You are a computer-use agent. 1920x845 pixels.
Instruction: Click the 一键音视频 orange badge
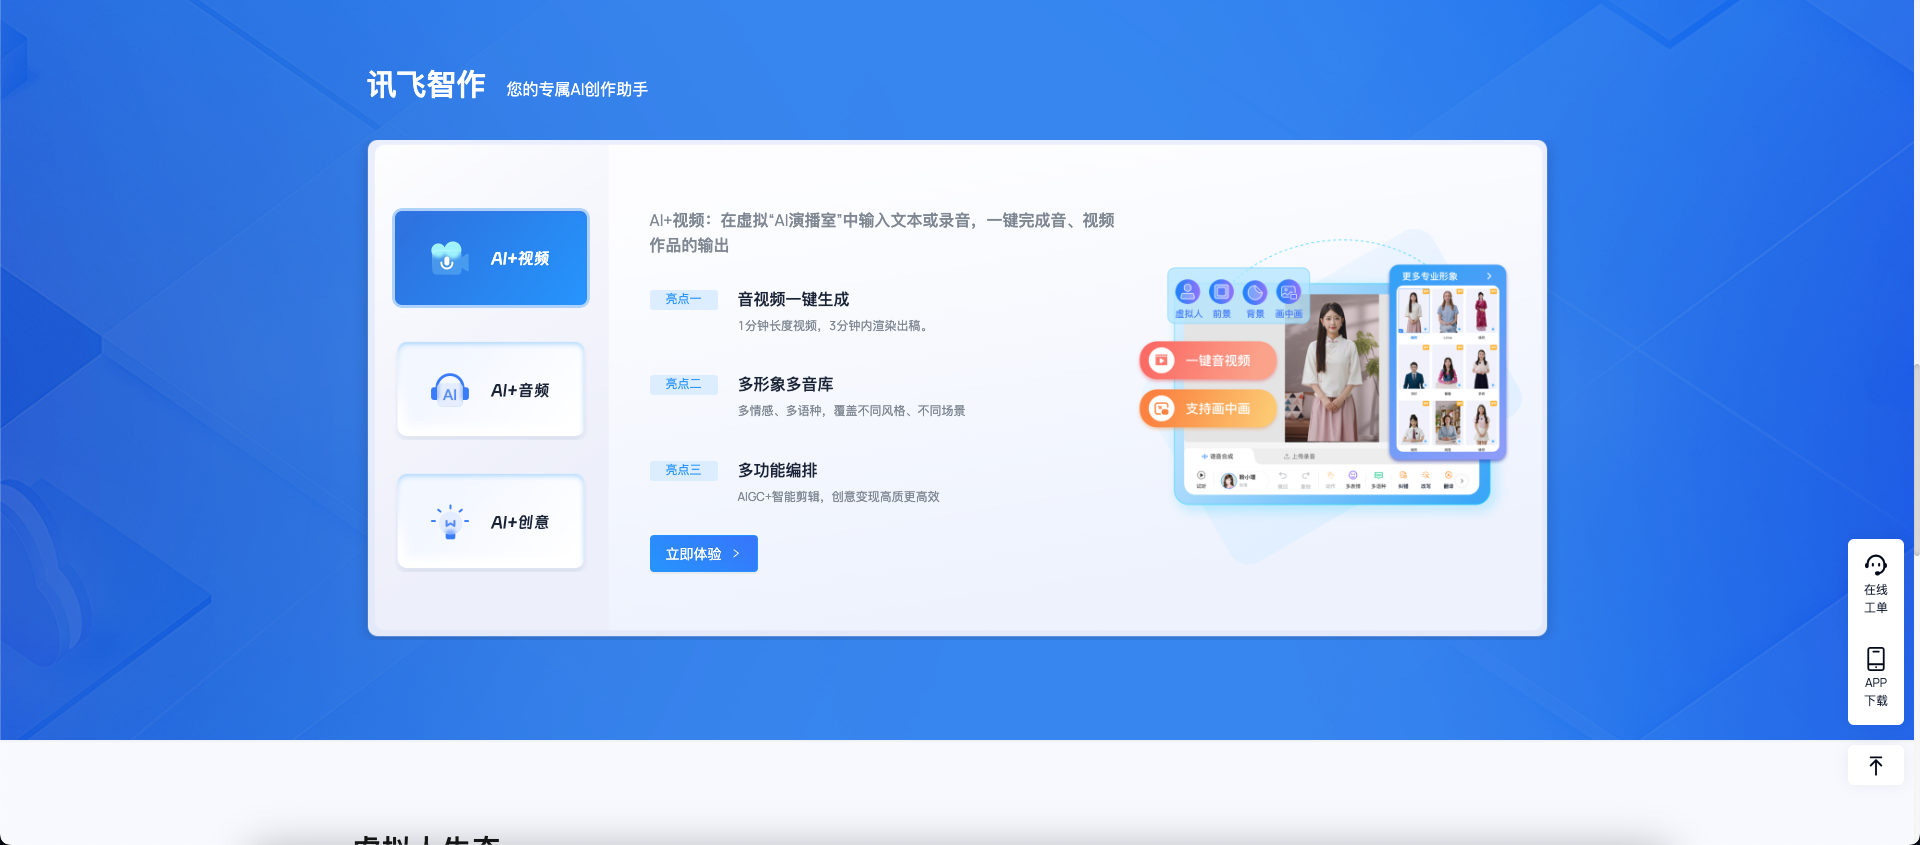(x=1207, y=360)
